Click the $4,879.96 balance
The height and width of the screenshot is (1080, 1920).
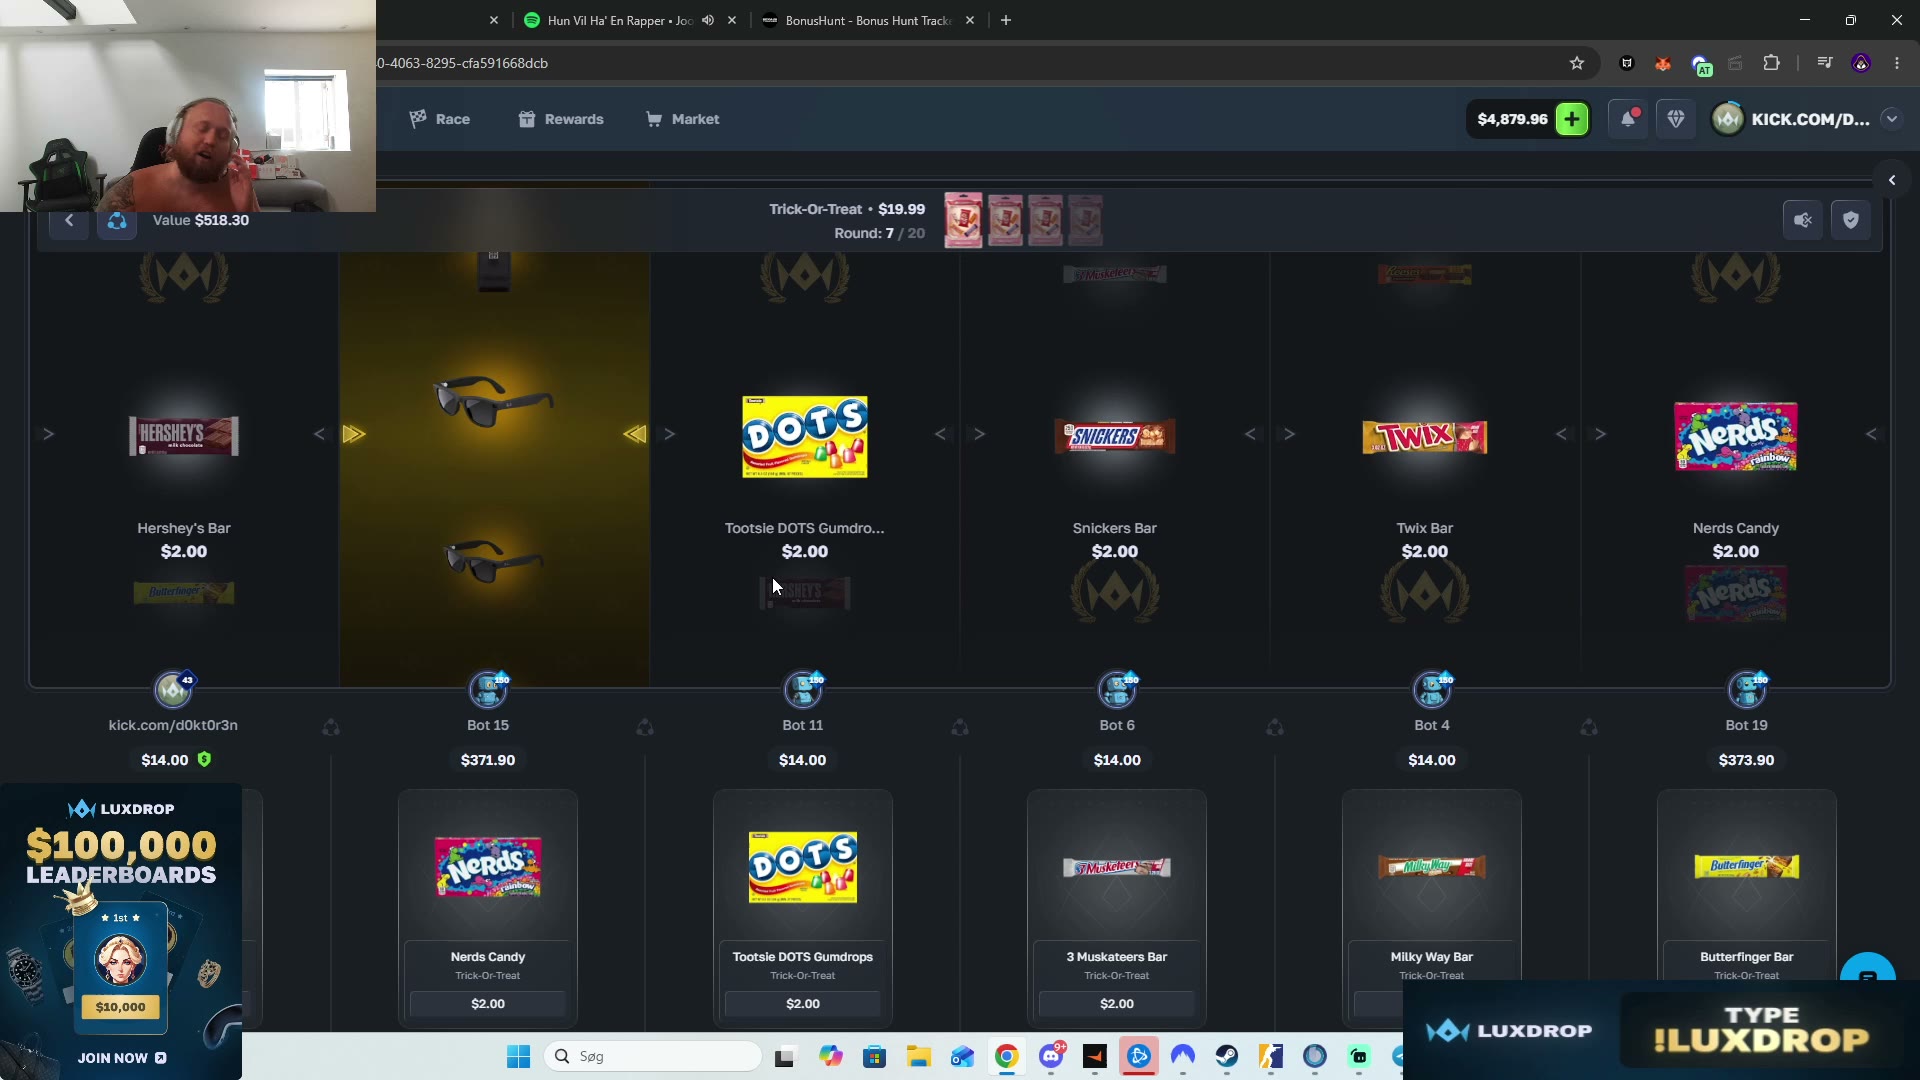point(1512,119)
